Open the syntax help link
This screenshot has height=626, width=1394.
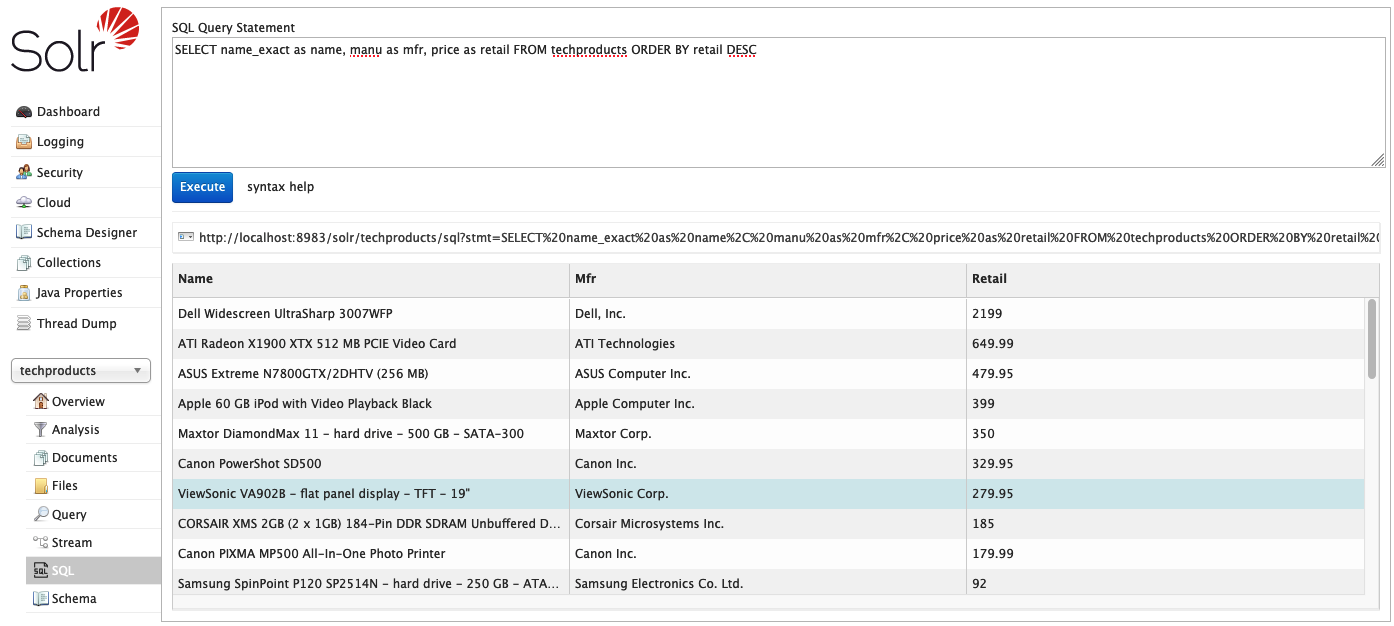[x=280, y=187]
